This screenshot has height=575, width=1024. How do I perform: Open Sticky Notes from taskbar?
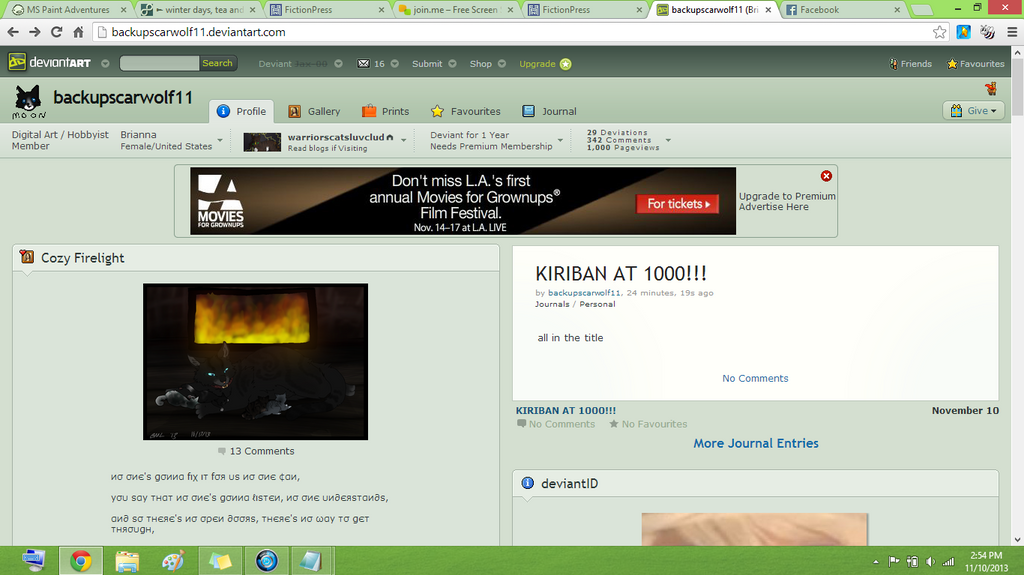(x=220, y=561)
